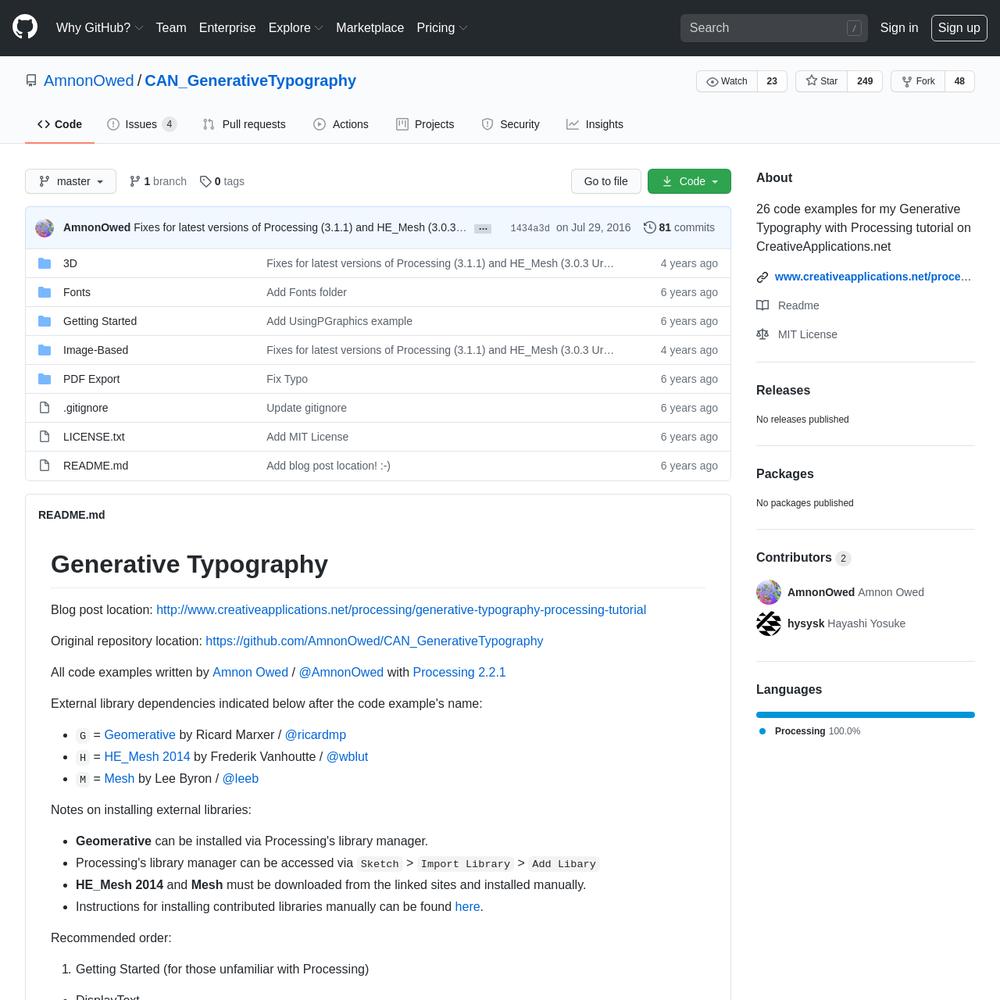Click hysysk contributor avatar
Screen dimensions: 1000x1000
[768, 624]
